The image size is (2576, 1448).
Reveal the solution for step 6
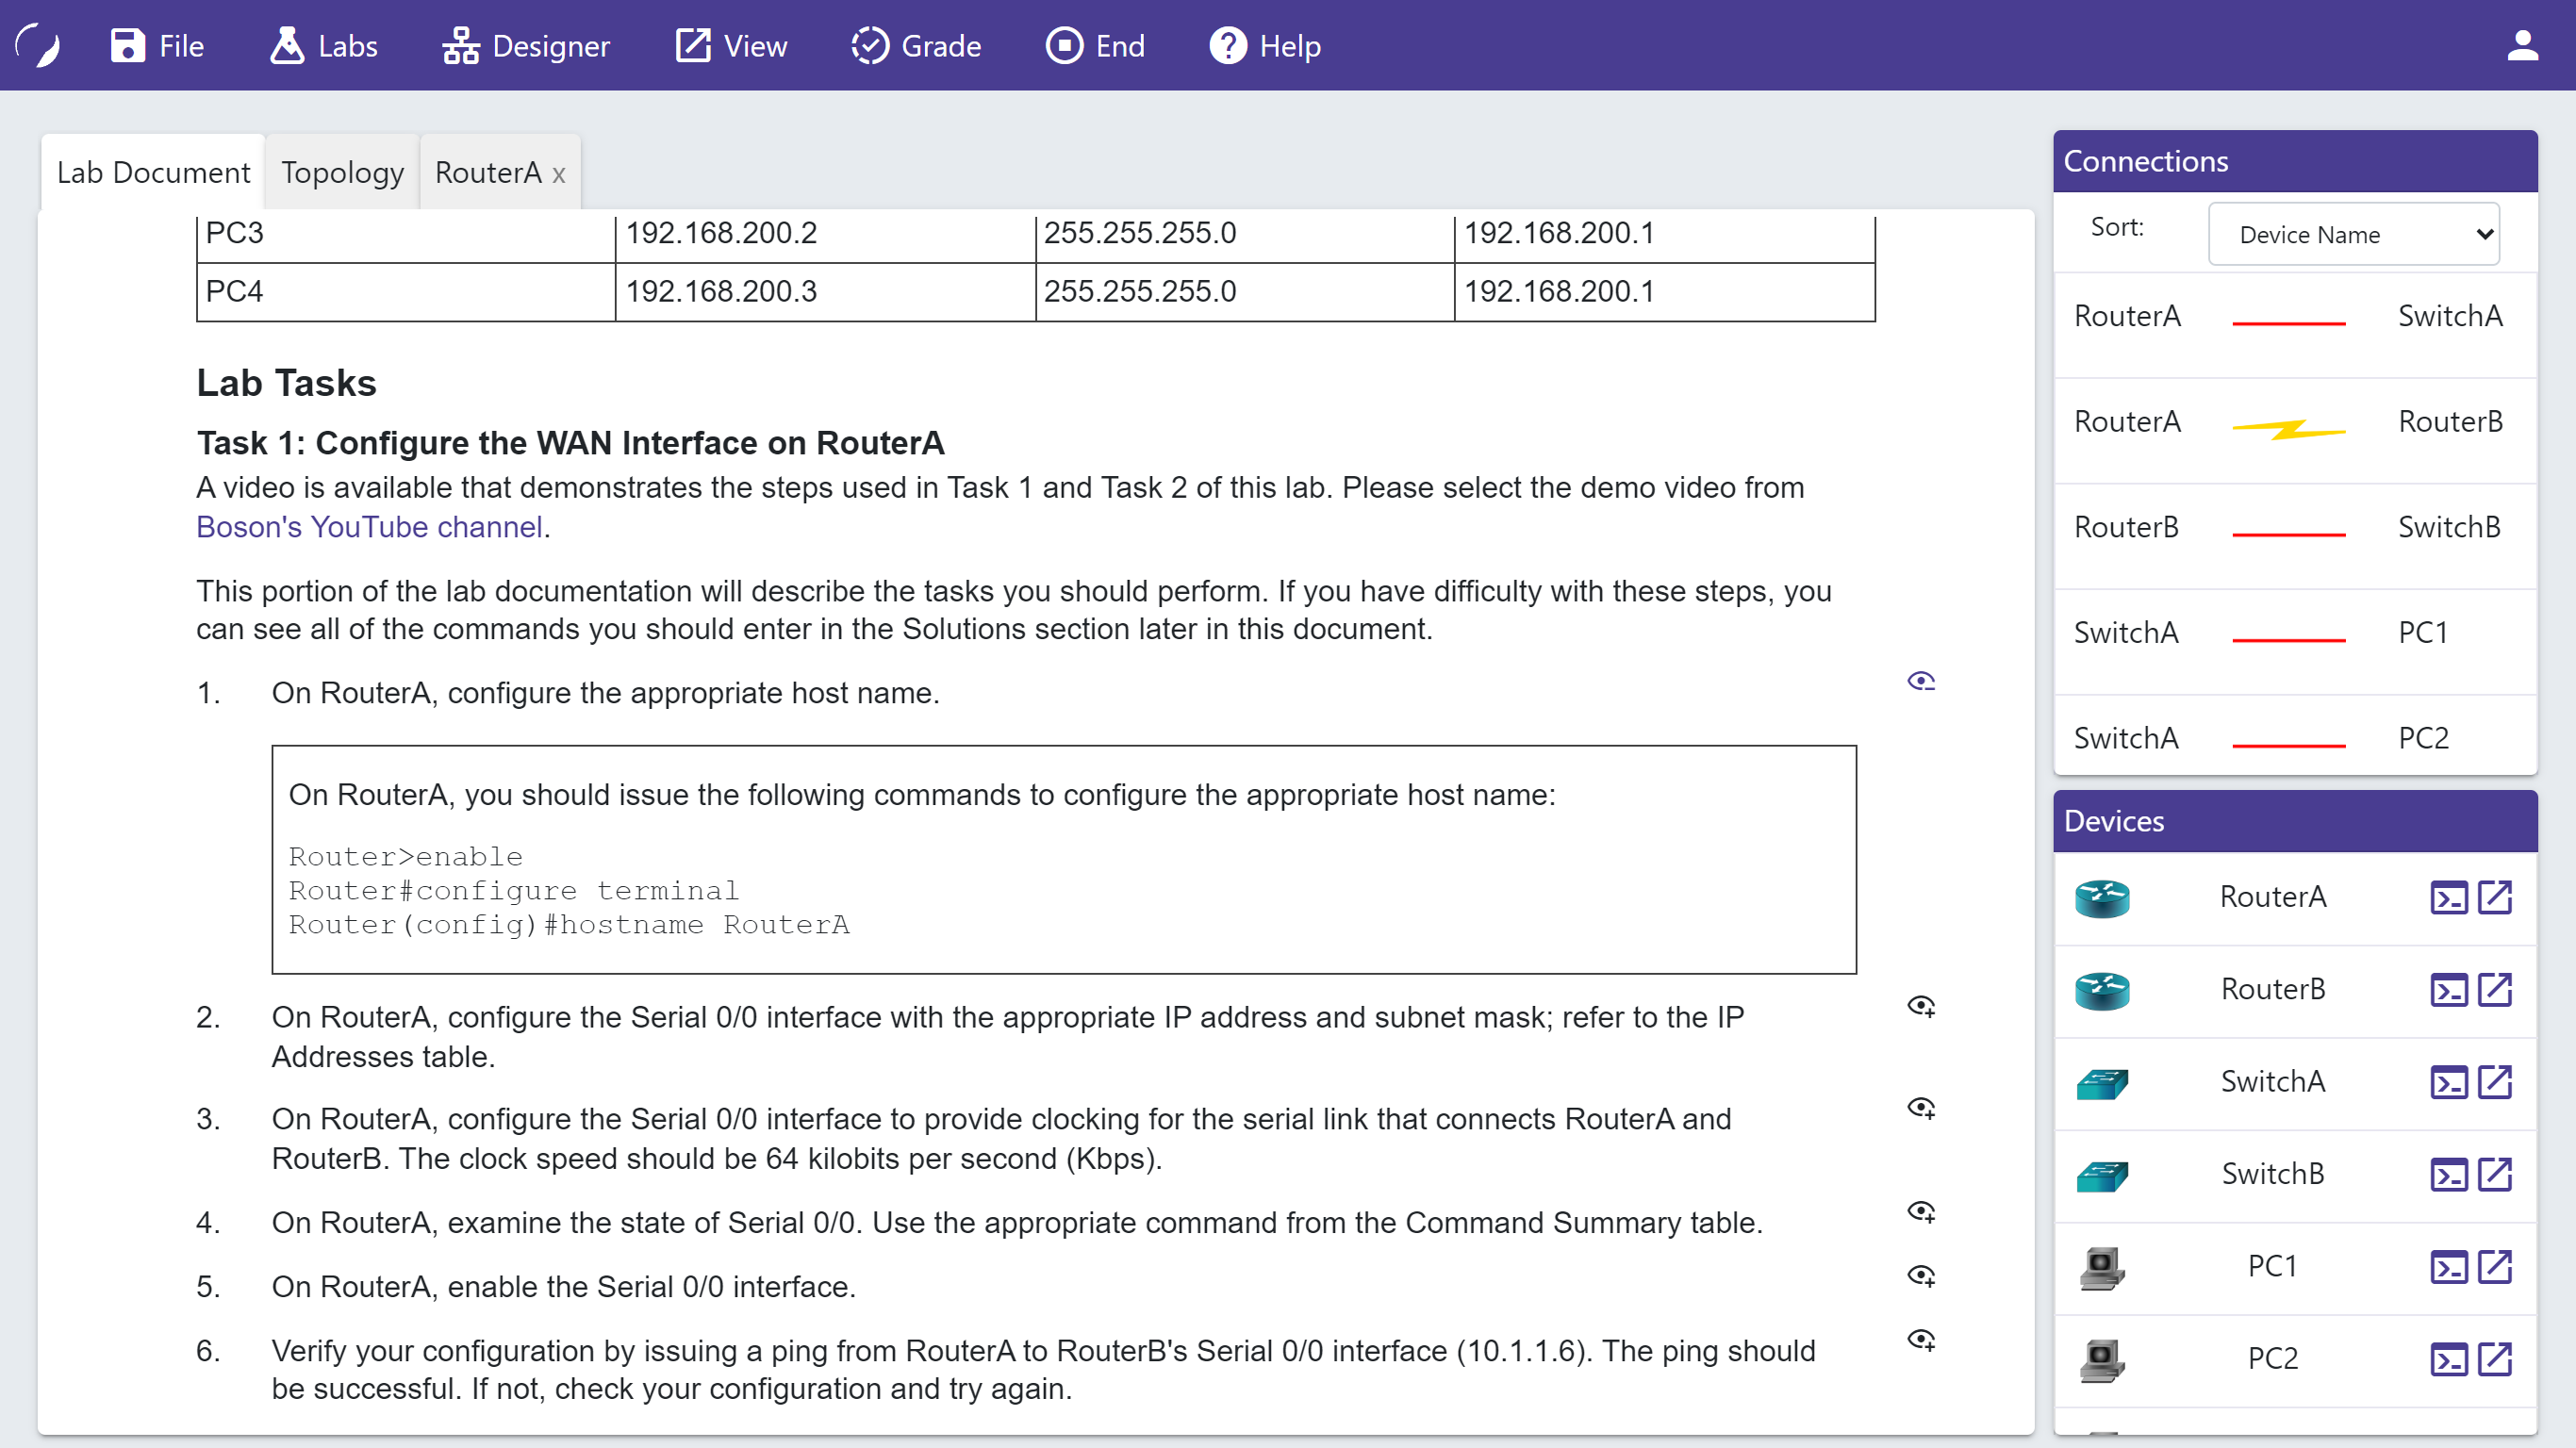pos(1920,1339)
